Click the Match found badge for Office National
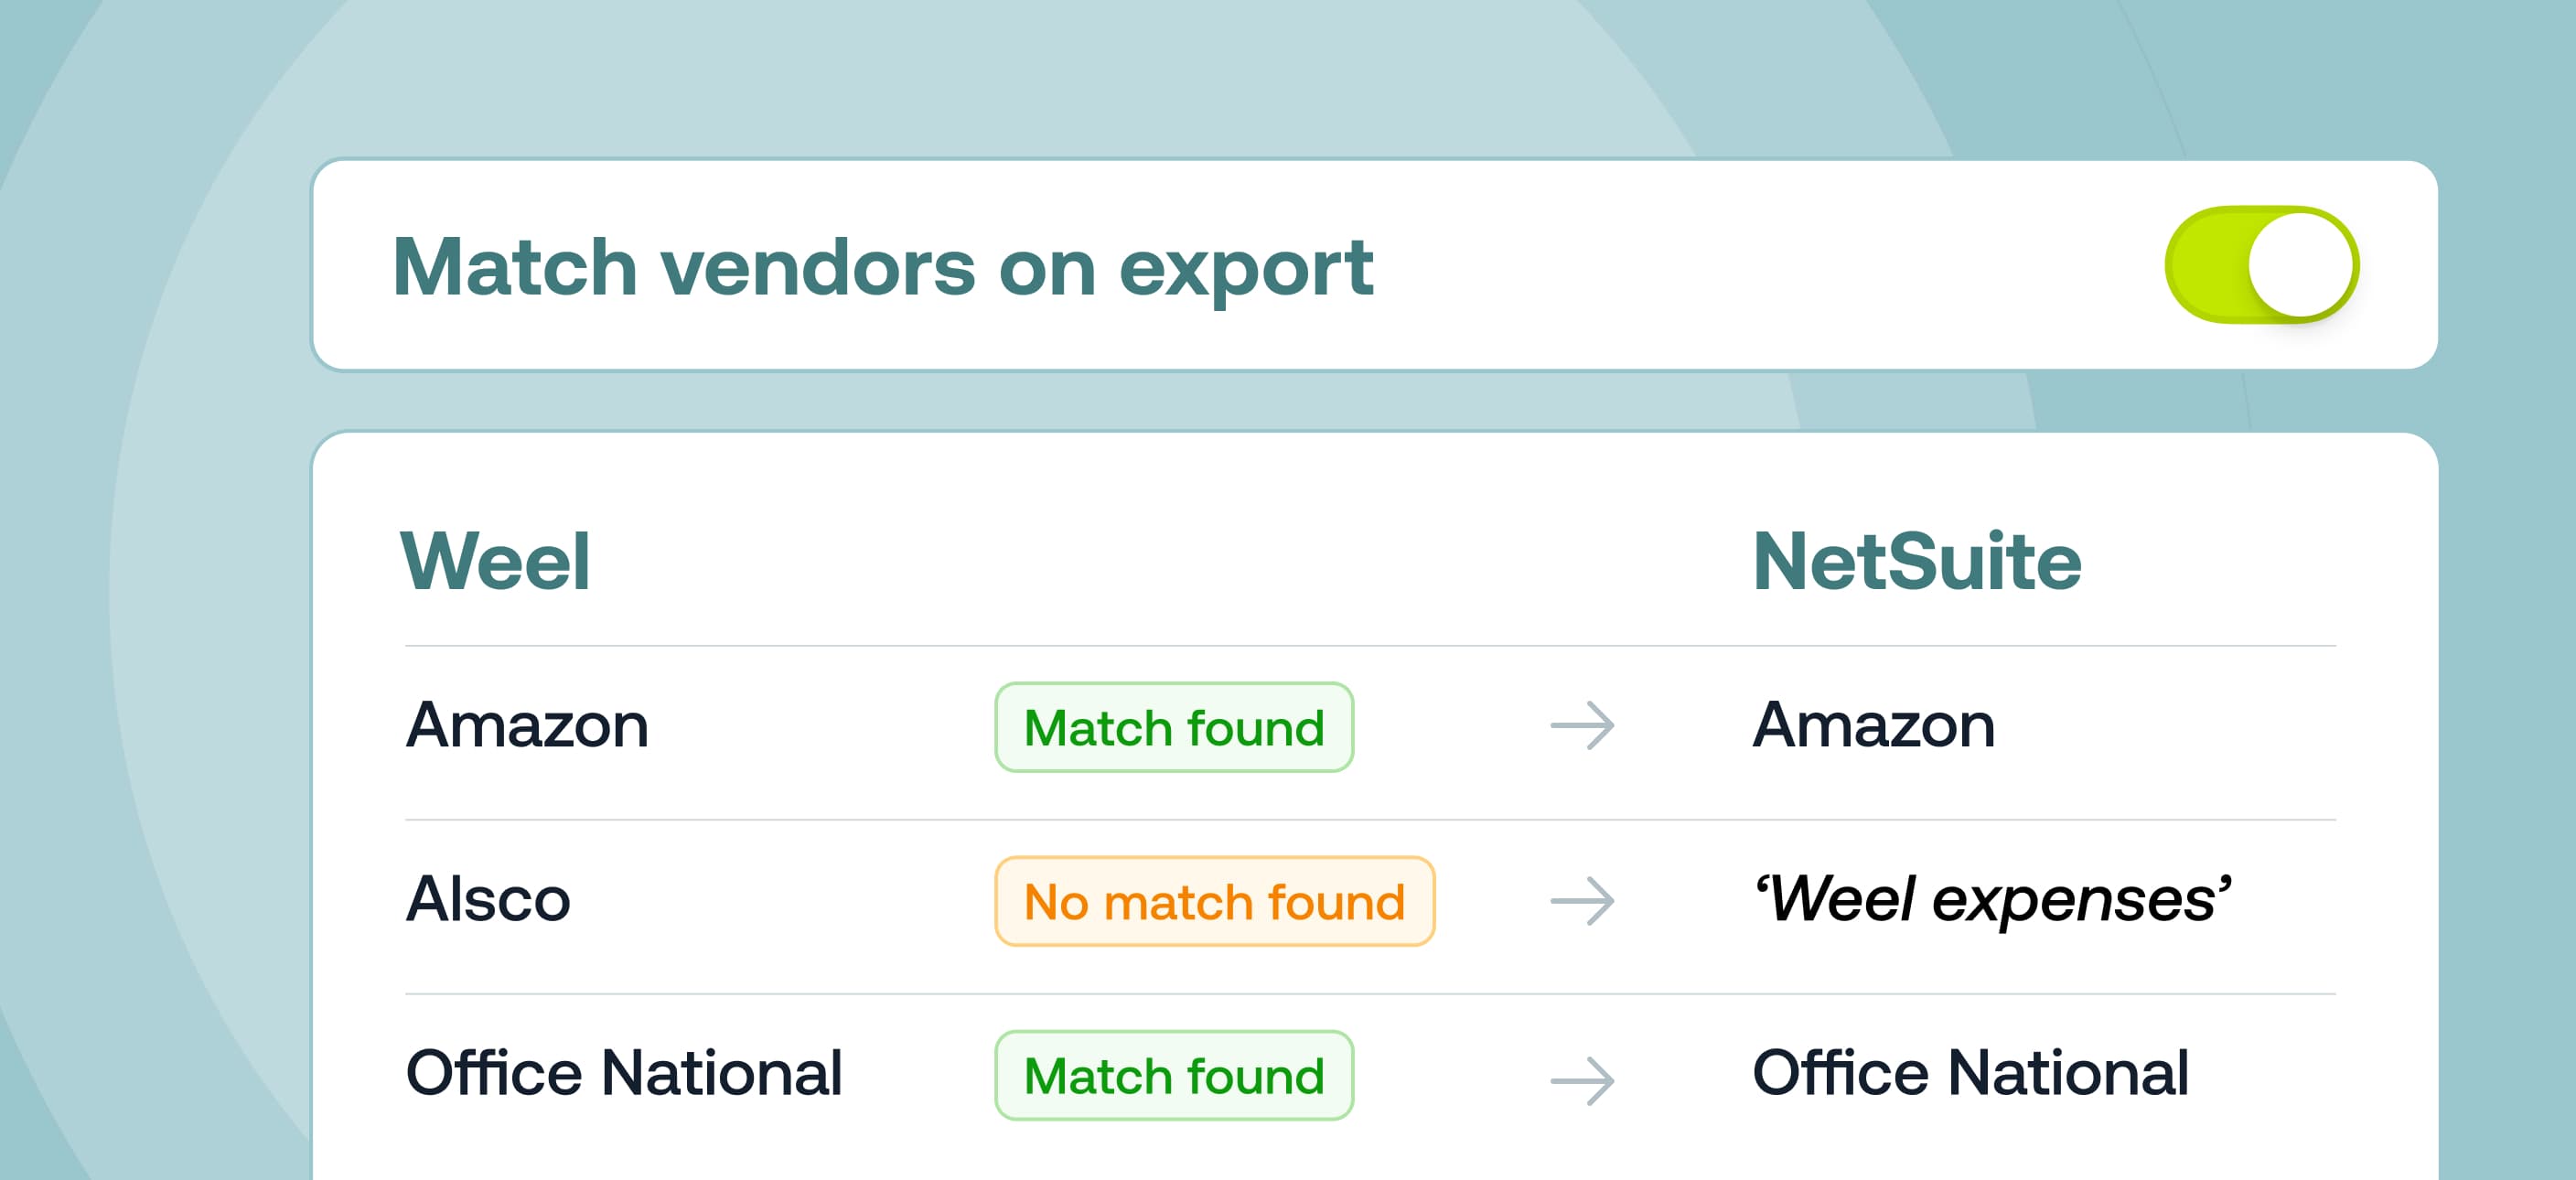 (x=1174, y=1075)
